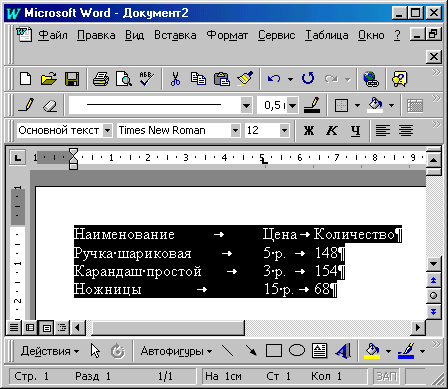
Task: Open the Вставка menu
Action: 175,35
